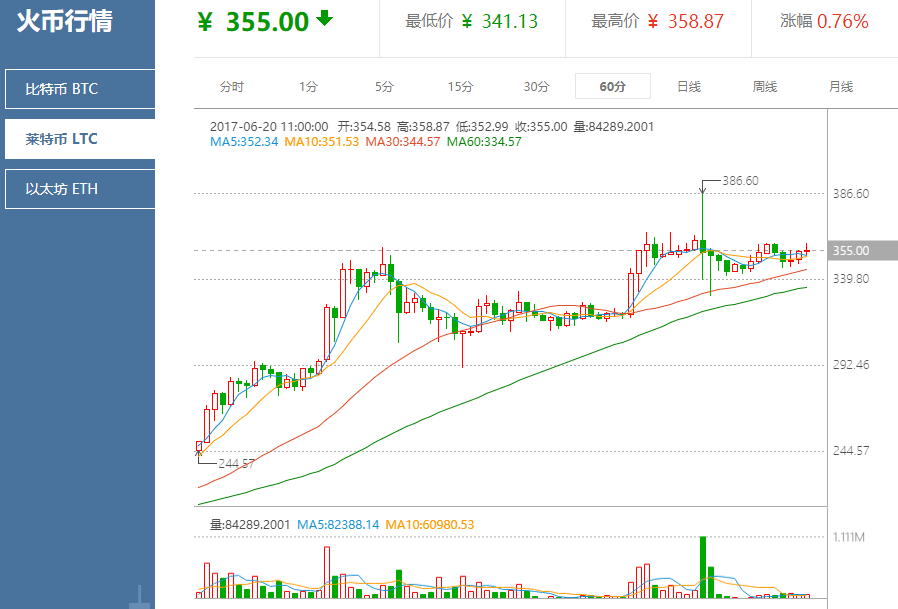
Task: Click the 收:355.00 close price text
Action: tap(541, 127)
